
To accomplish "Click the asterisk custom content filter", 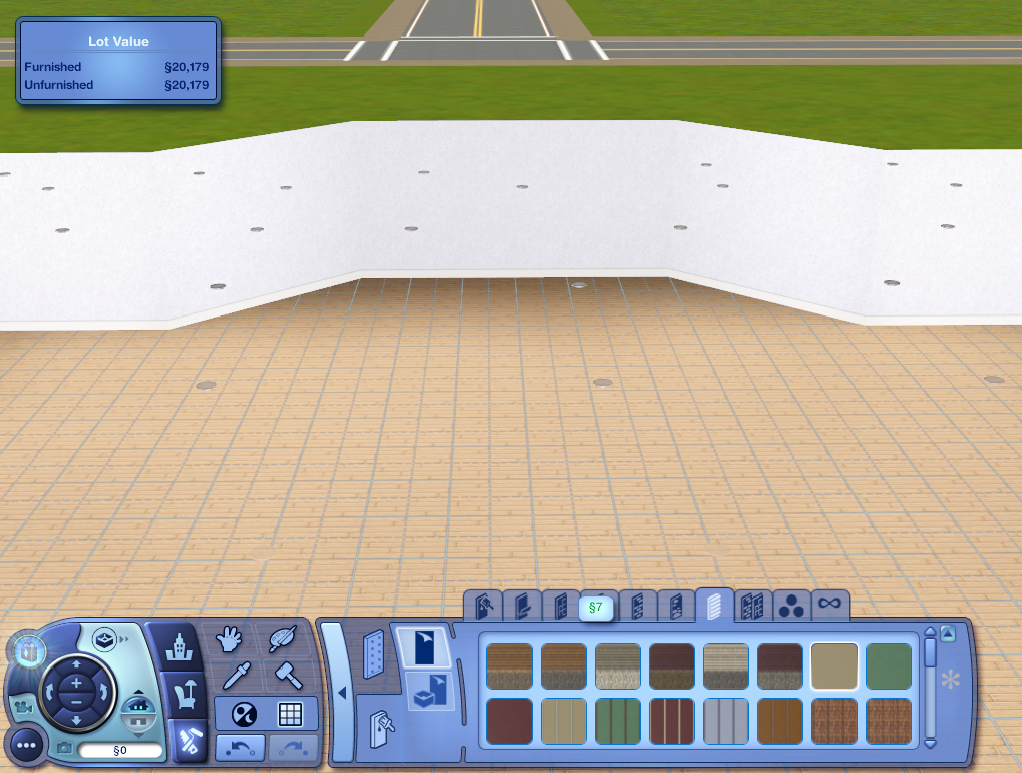I will (951, 680).
